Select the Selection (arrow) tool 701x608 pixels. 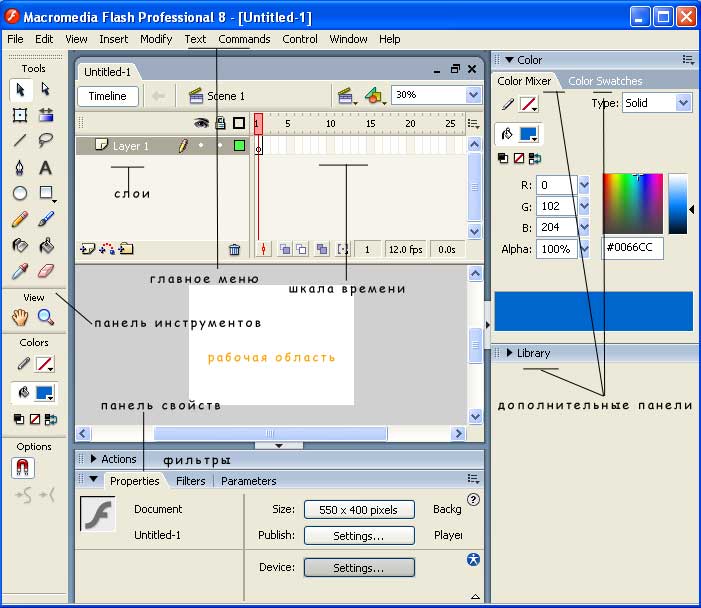click(x=20, y=90)
